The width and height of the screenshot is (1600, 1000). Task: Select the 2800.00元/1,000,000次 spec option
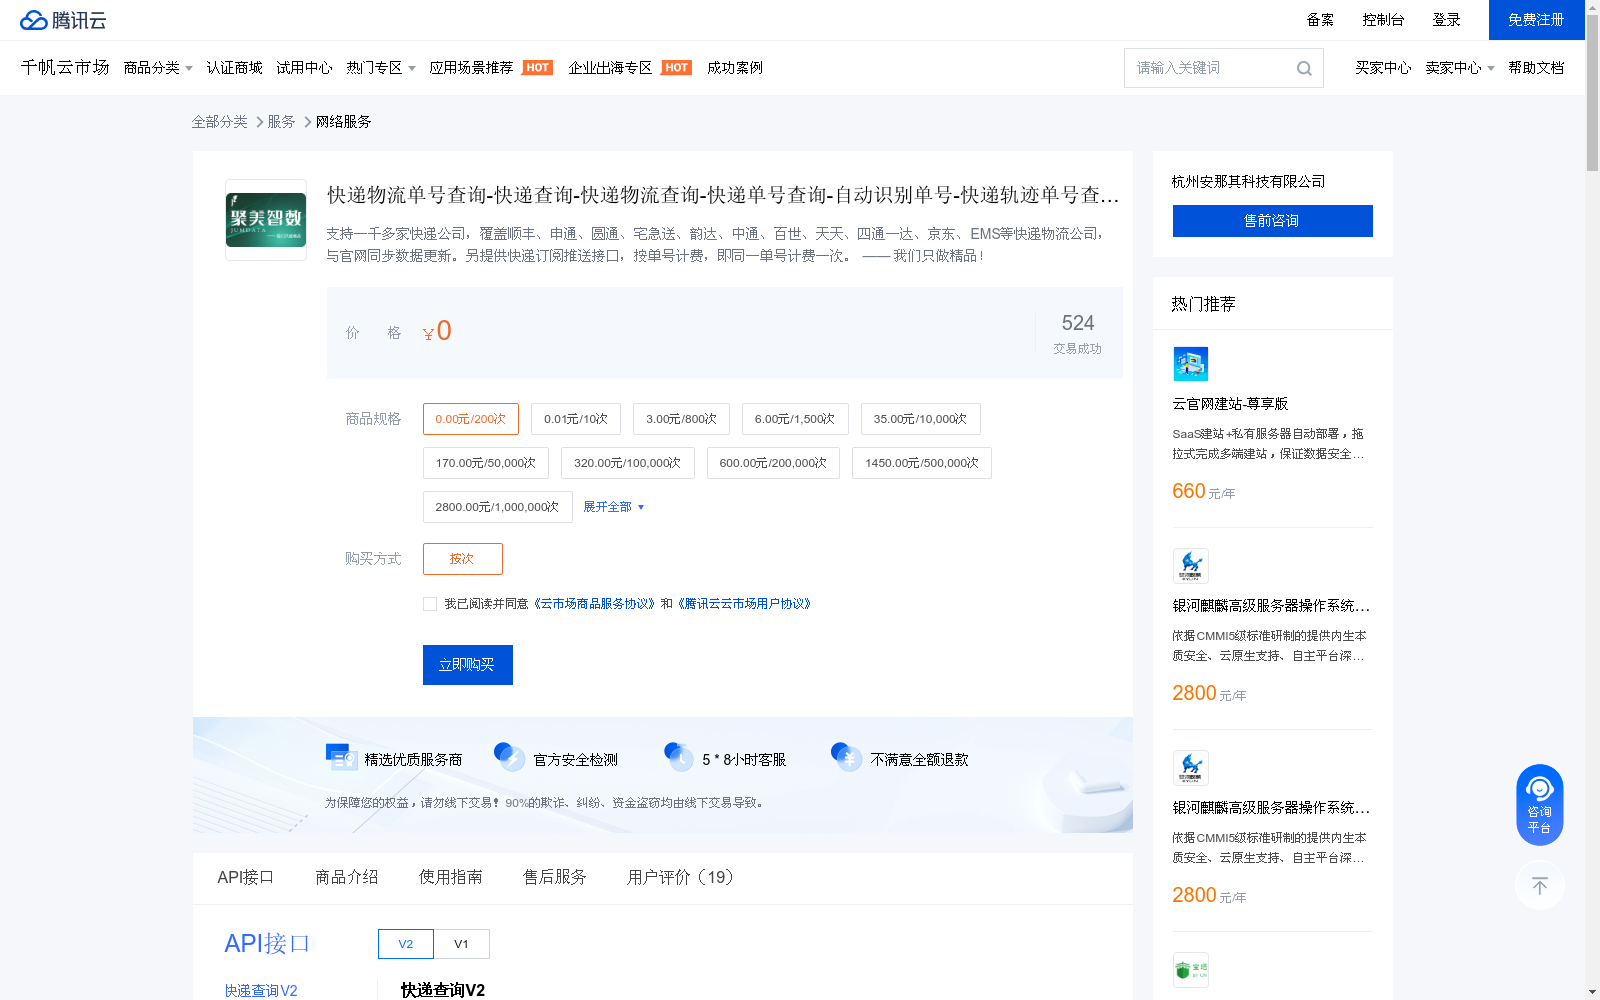click(x=498, y=507)
